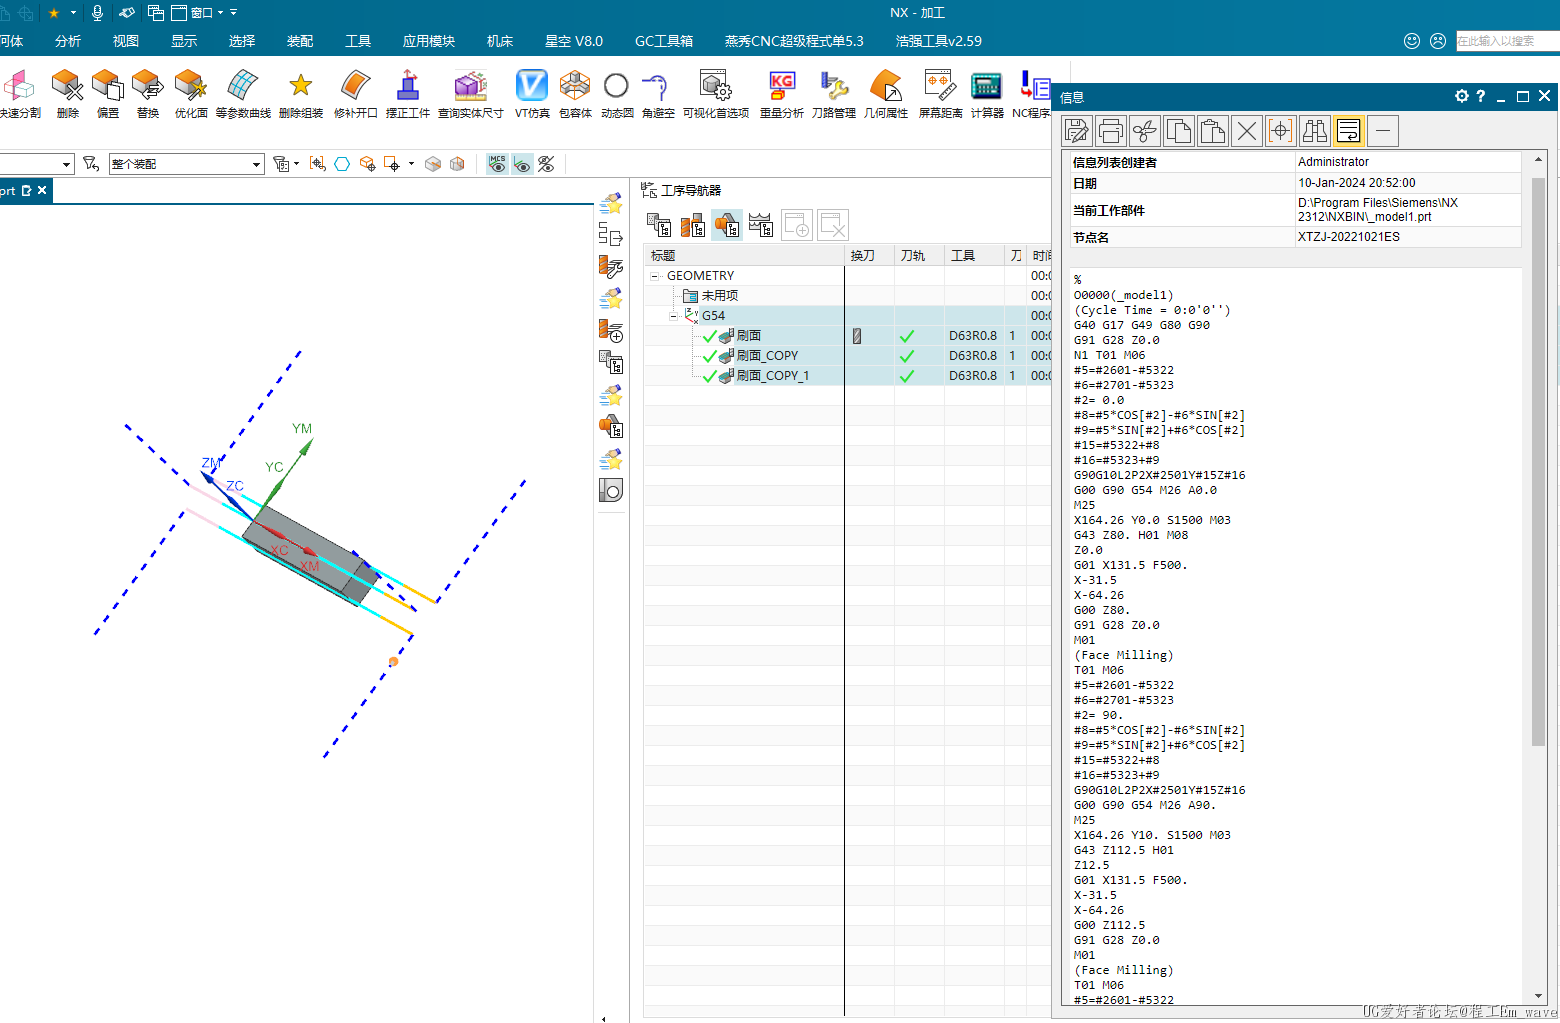Open the 替换 replace face tool
1560x1023 pixels.
point(148,93)
